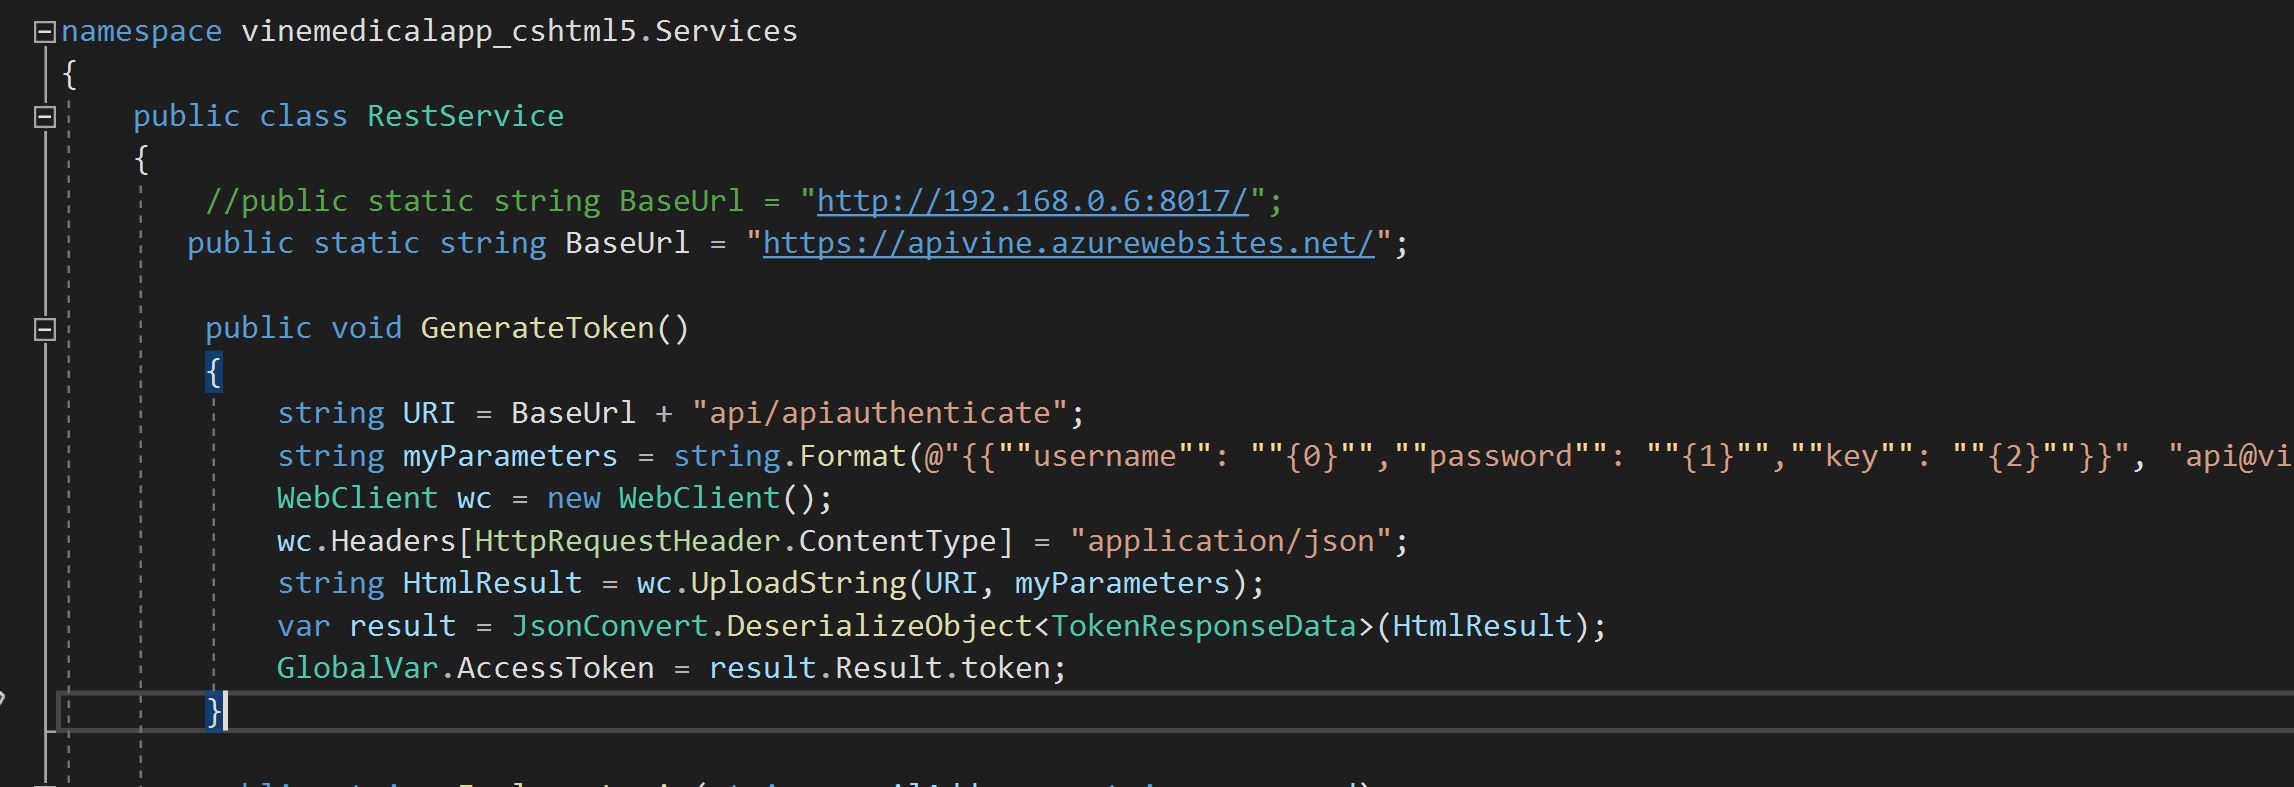Click the "application/json" string literal
The height and width of the screenshot is (787, 2294).
point(1231,541)
